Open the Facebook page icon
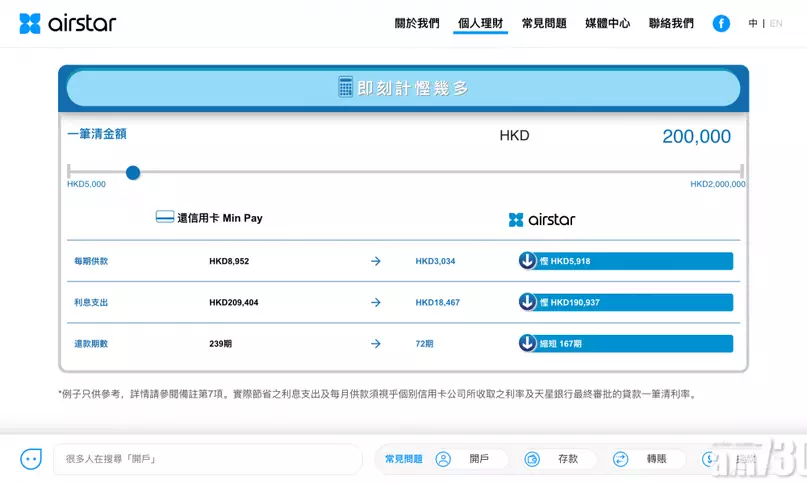807x484 pixels. pyautogui.click(x=721, y=23)
